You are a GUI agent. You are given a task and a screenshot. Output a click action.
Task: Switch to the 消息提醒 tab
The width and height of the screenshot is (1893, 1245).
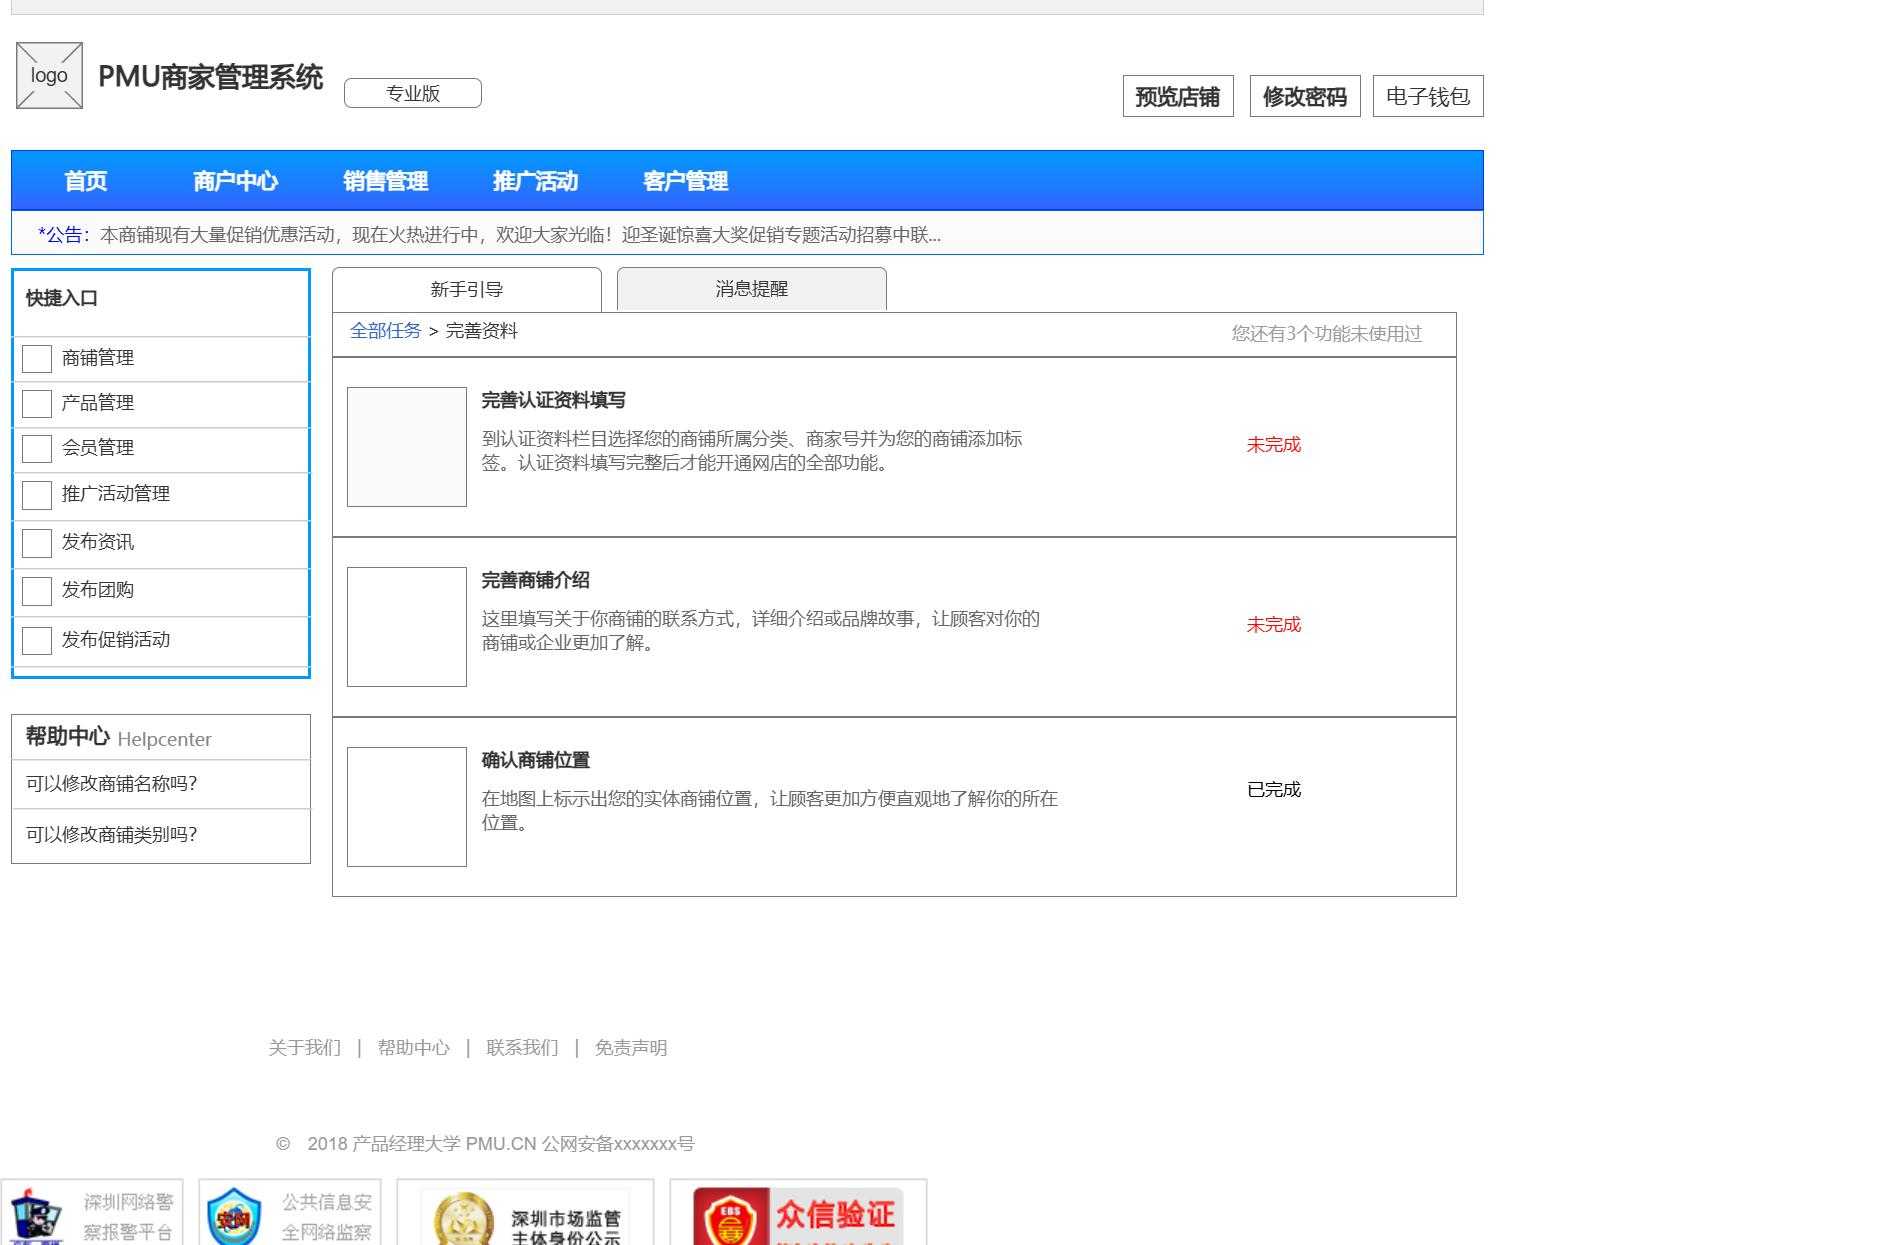pyautogui.click(x=749, y=289)
